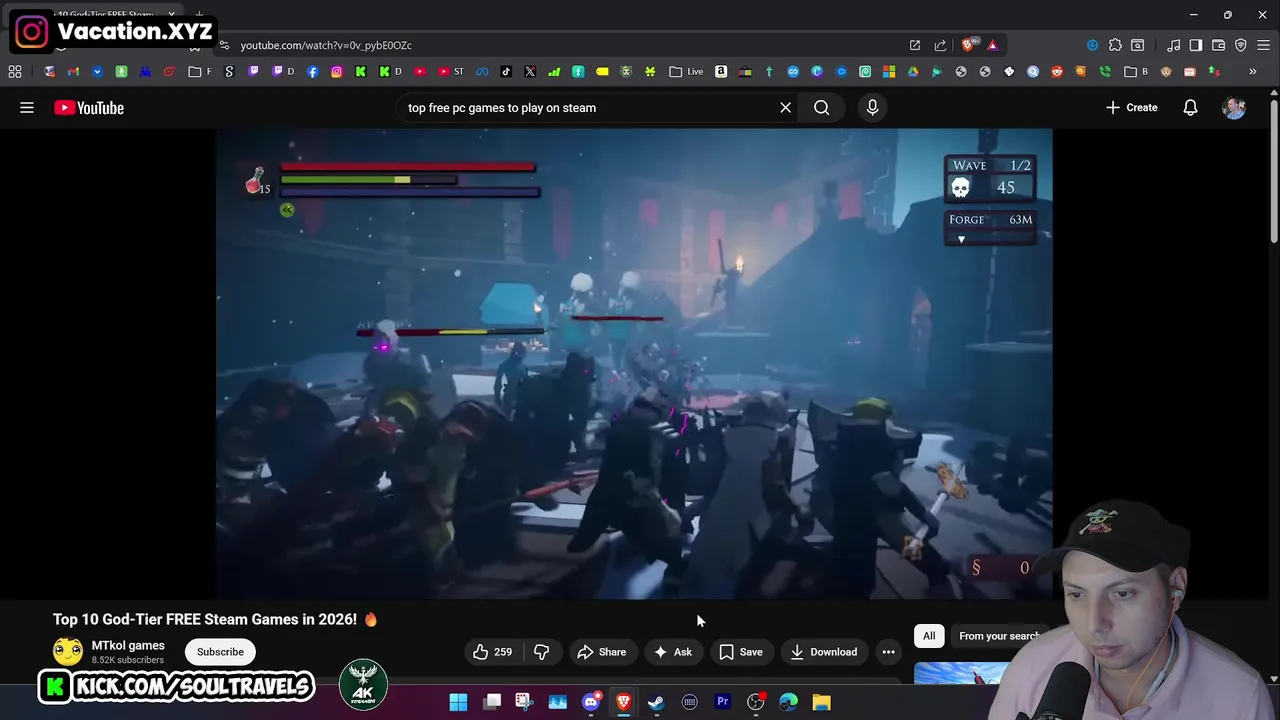Dislike the video with thumbs down
Screen dimensions: 1280x720
(542, 652)
